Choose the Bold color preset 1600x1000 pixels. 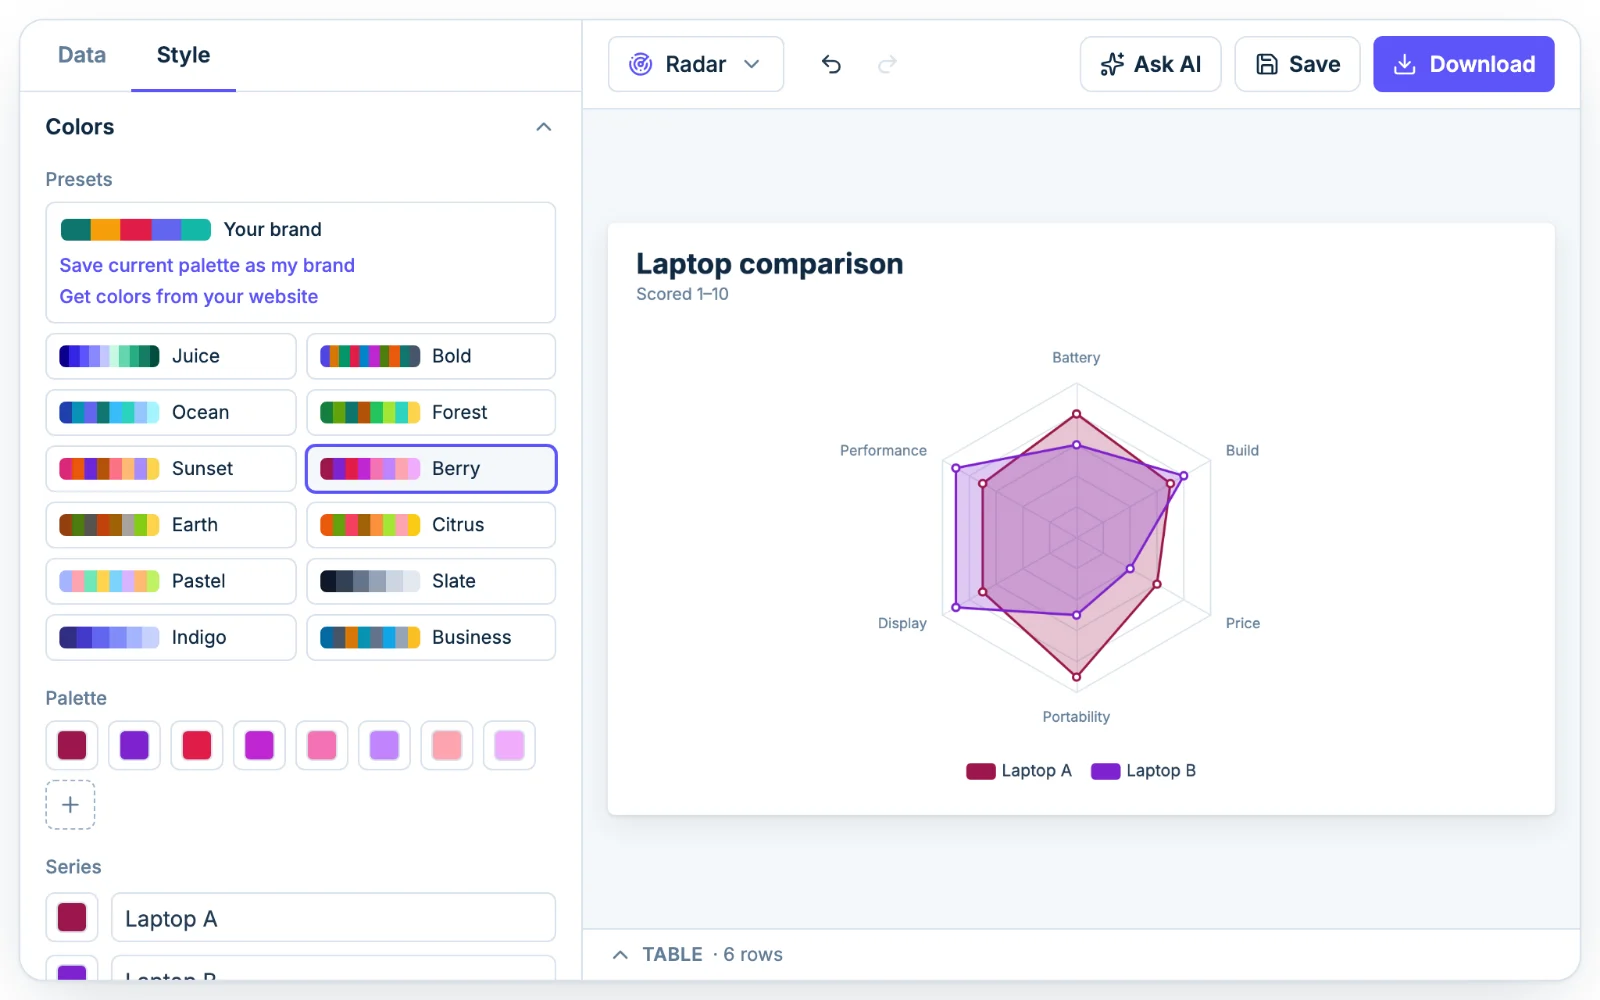coord(431,356)
